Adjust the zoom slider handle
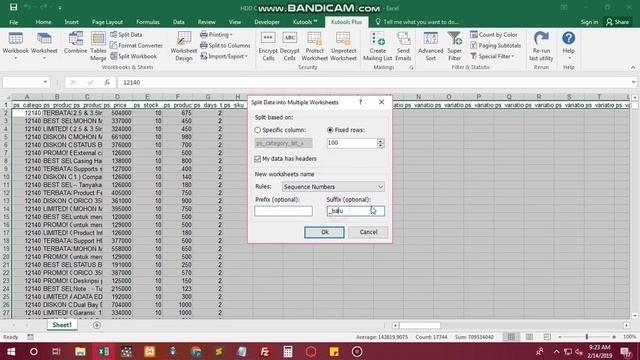Image resolution: width=640 pixels, height=360 pixels. pyautogui.click(x=587, y=337)
